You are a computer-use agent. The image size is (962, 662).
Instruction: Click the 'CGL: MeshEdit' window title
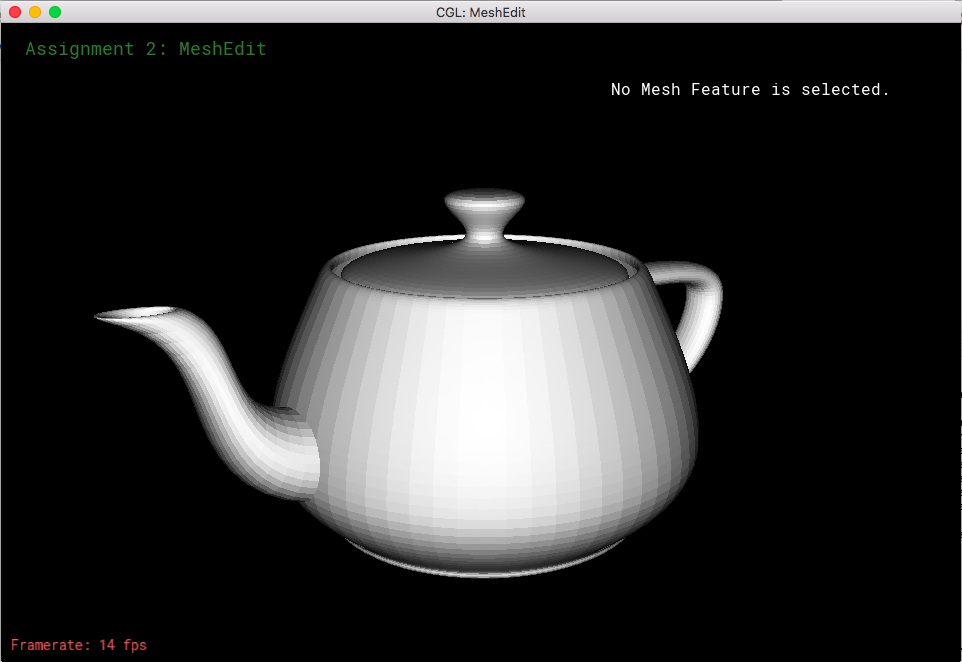[x=480, y=12]
